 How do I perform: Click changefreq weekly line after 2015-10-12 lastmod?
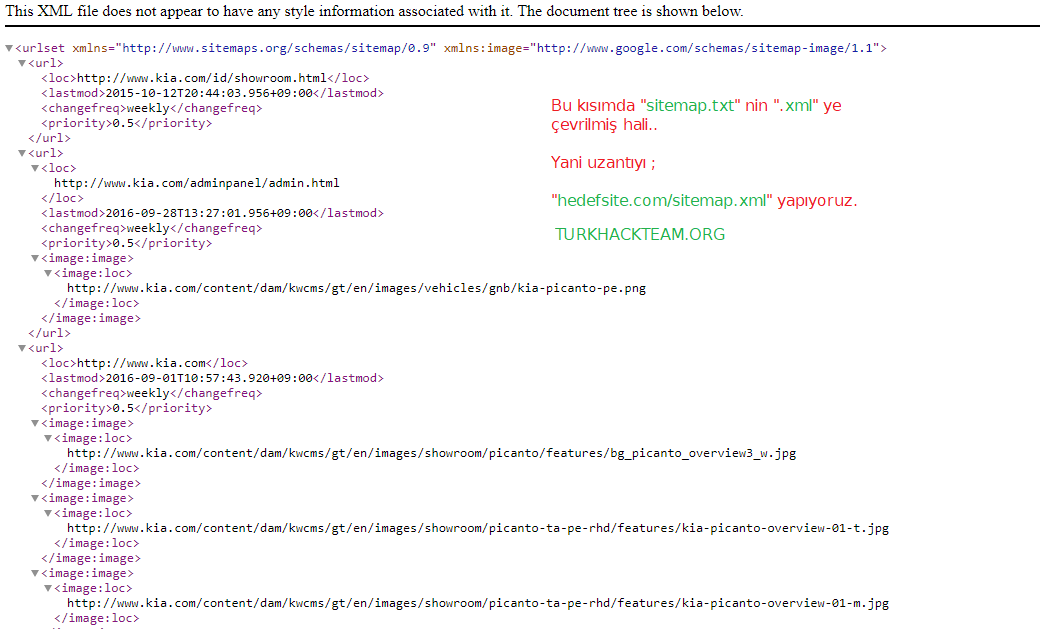pyautogui.click(x=151, y=108)
